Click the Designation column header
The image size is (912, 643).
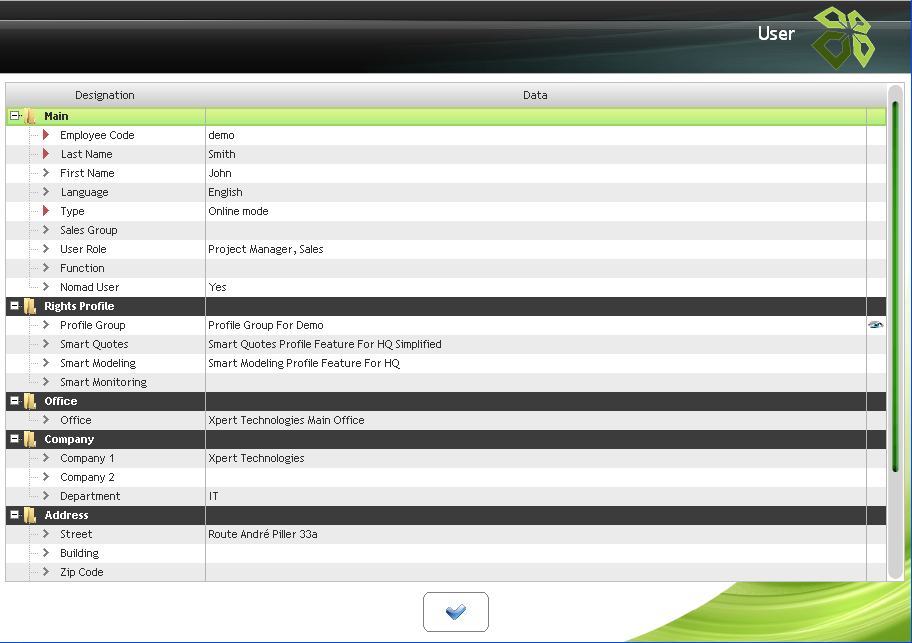105,95
